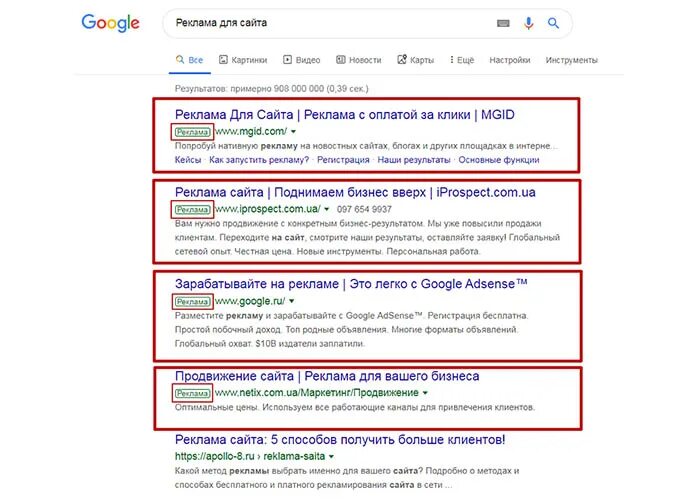This screenshot has height=500, width=700.
Task: Expand arrow next to www.mgid.com URL
Action: [x=294, y=132]
